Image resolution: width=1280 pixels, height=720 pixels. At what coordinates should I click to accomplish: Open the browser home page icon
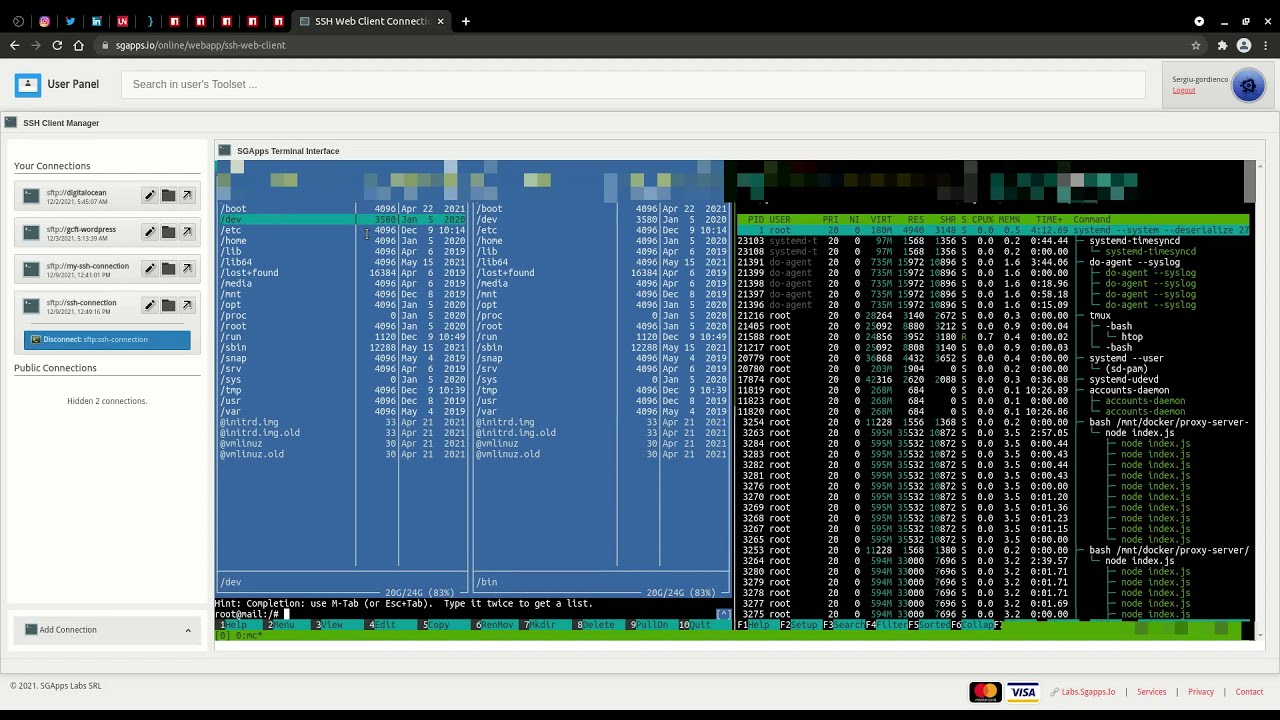[x=78, y=45]
